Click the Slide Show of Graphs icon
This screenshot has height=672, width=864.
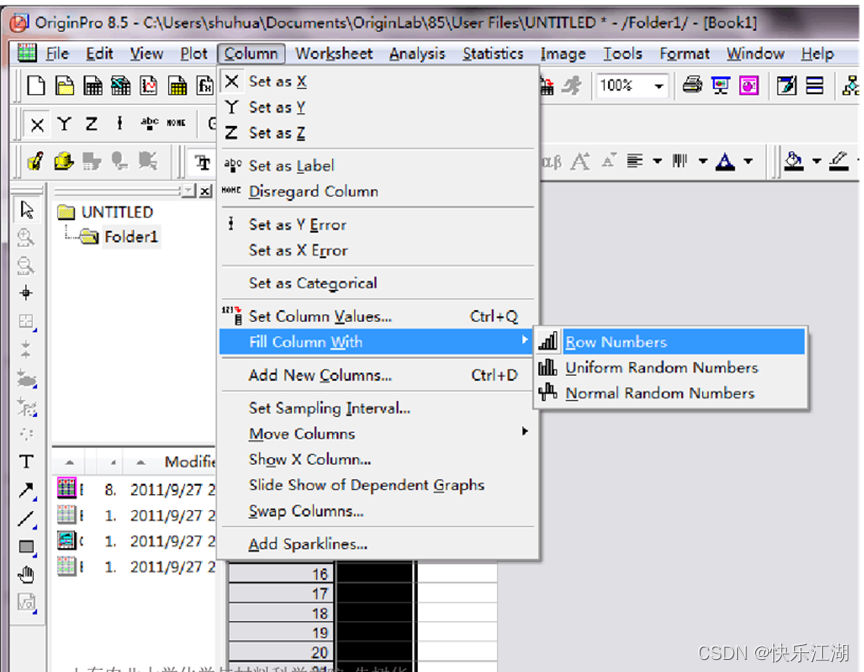tap(720, 85)
